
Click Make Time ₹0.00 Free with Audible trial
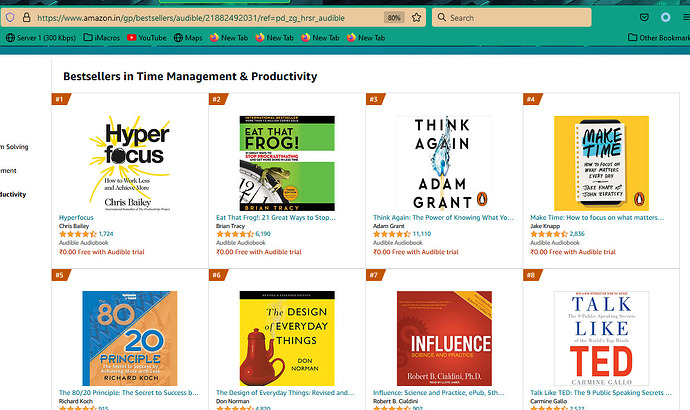(573, 252)
